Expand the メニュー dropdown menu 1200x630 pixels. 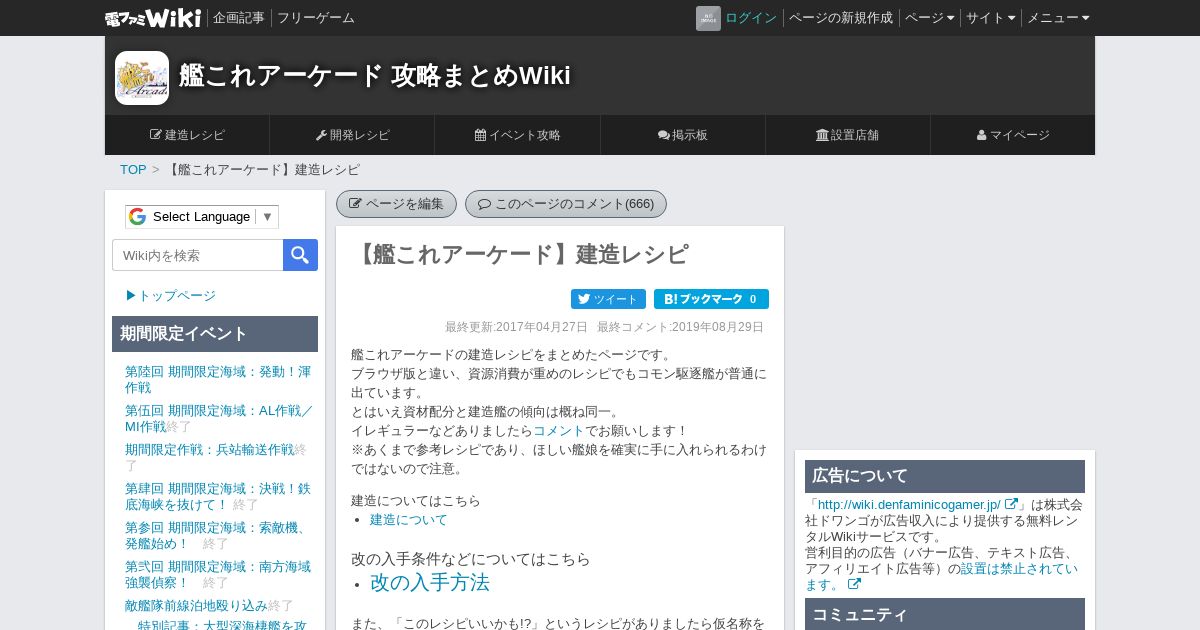coord(1058,18)
